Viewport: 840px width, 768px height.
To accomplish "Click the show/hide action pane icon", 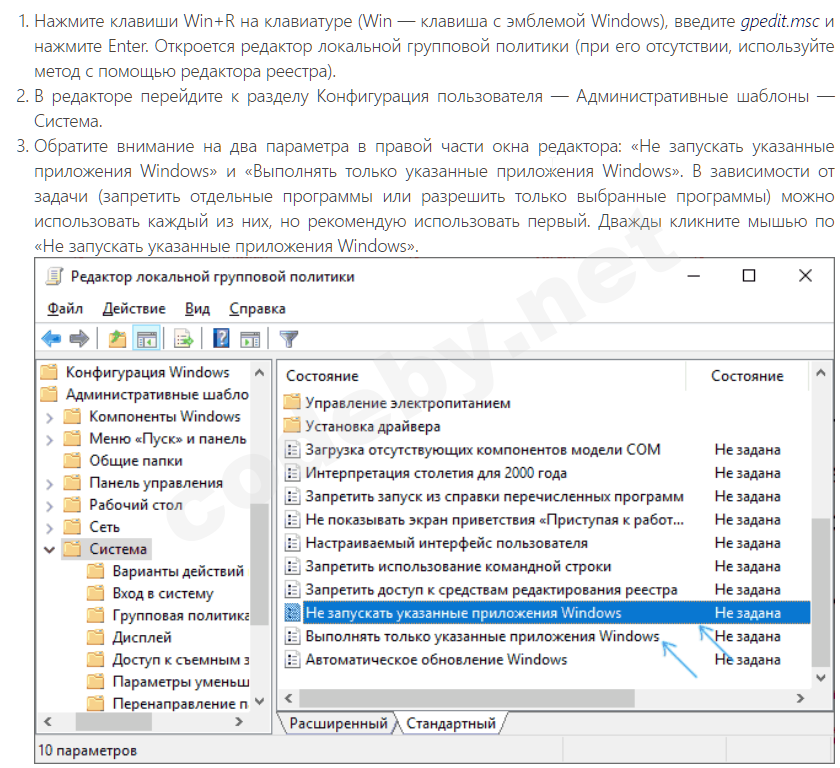I will coord(249,339).
